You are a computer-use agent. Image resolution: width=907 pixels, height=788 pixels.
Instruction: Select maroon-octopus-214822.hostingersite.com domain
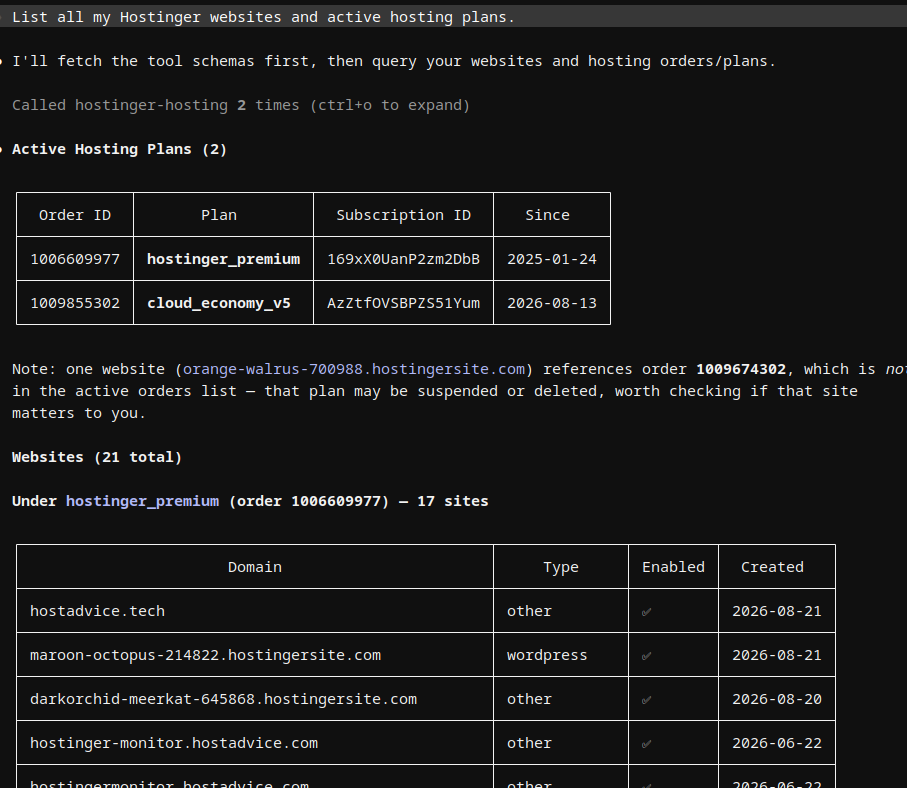pyautogui.click(x=205, y=655)
